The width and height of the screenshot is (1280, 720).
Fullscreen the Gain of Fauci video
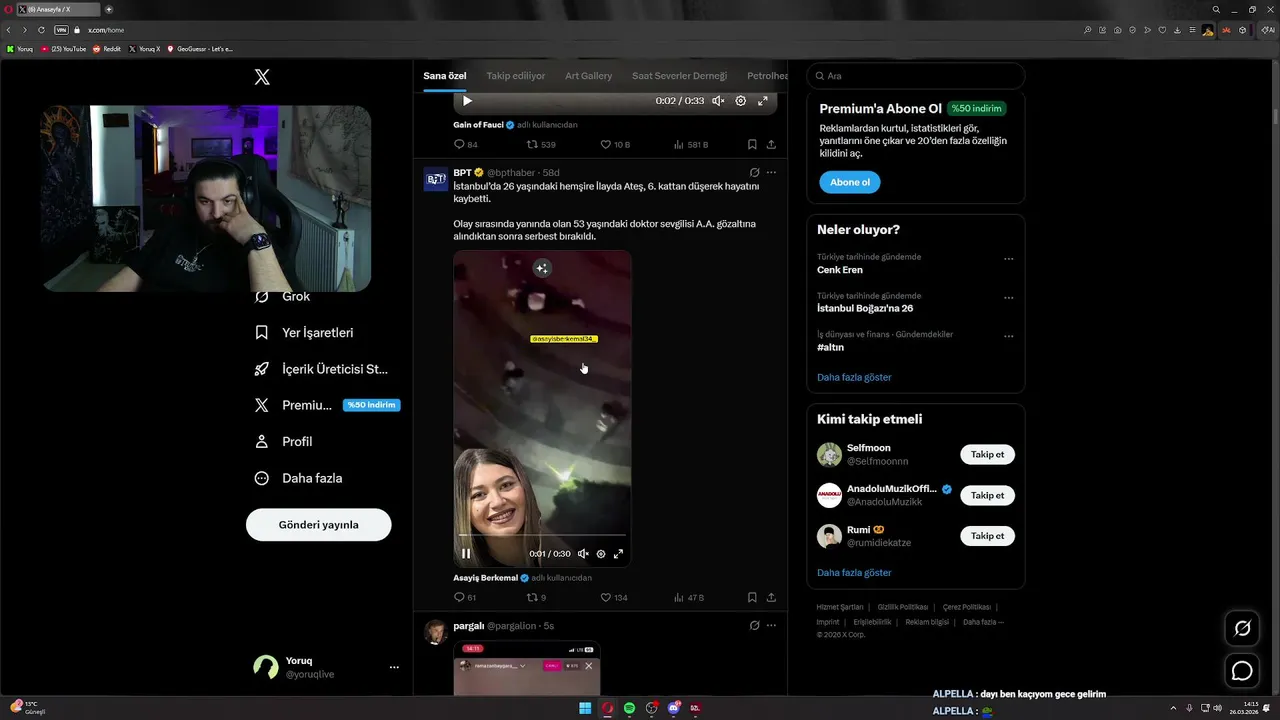(763, 101)
